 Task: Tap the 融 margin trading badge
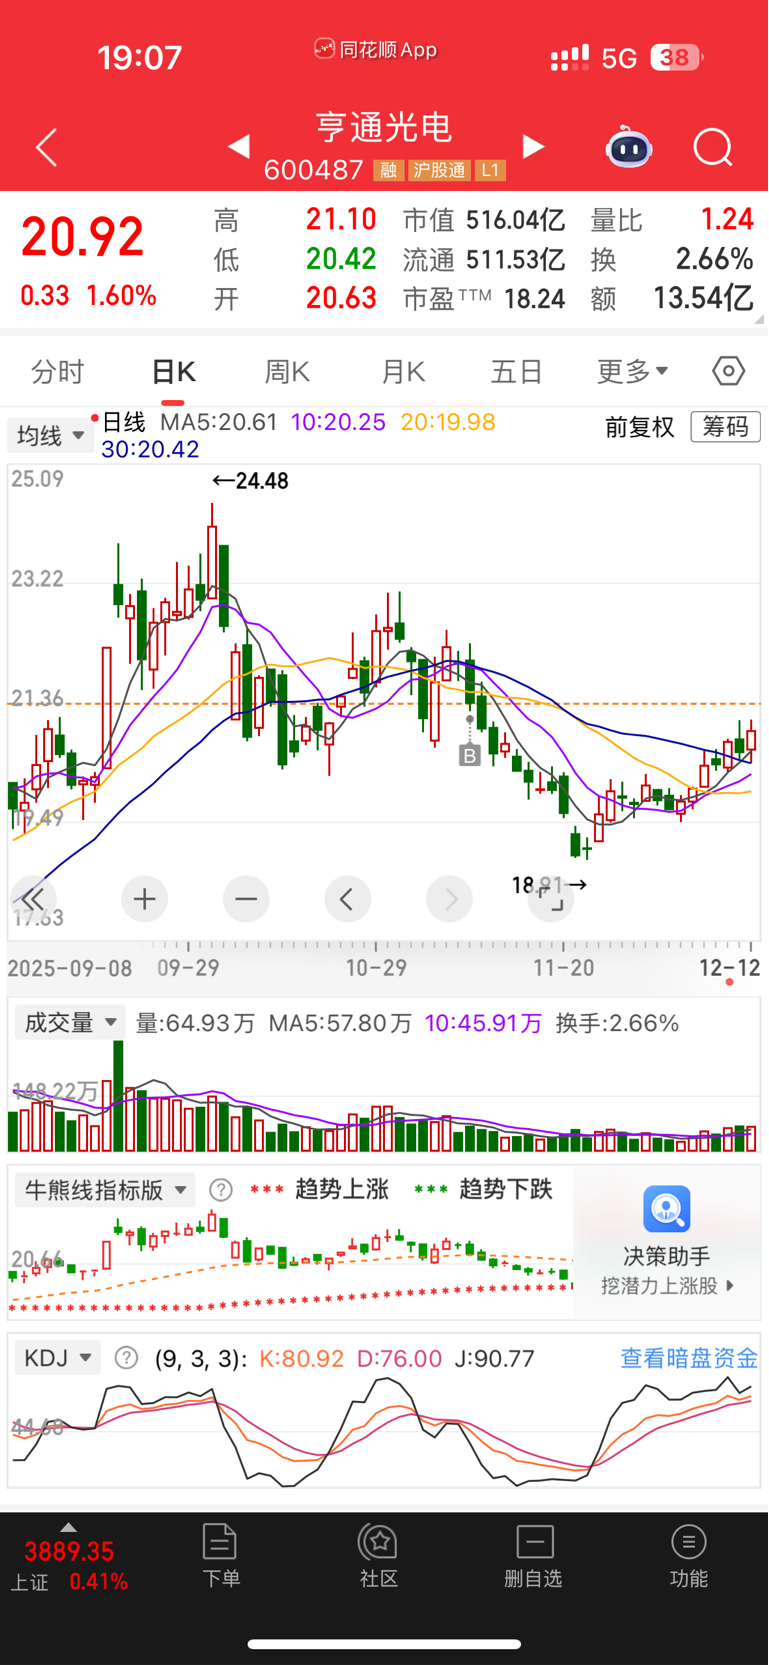pos(388,170)
